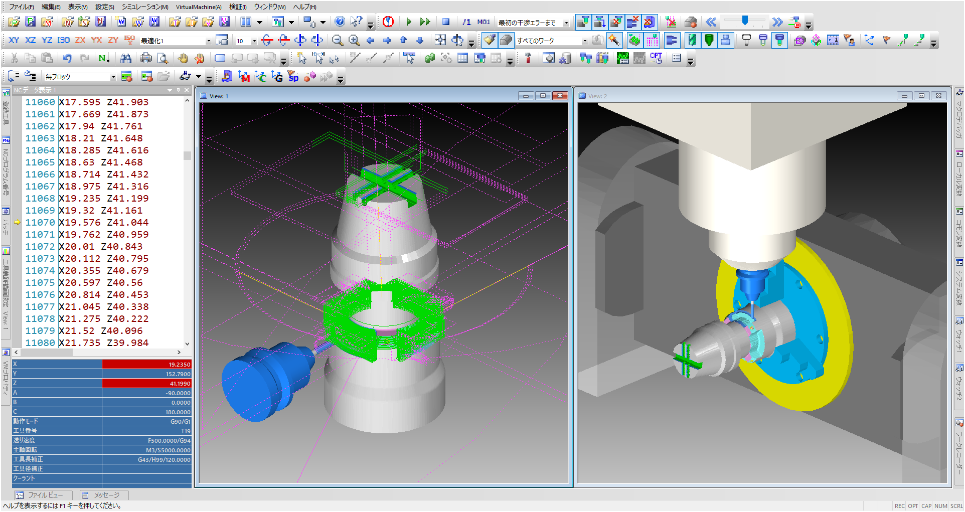Click the red Z coordinate value 41.1990
The height and width of the screenshot is (512, 965).
(147, 383)
